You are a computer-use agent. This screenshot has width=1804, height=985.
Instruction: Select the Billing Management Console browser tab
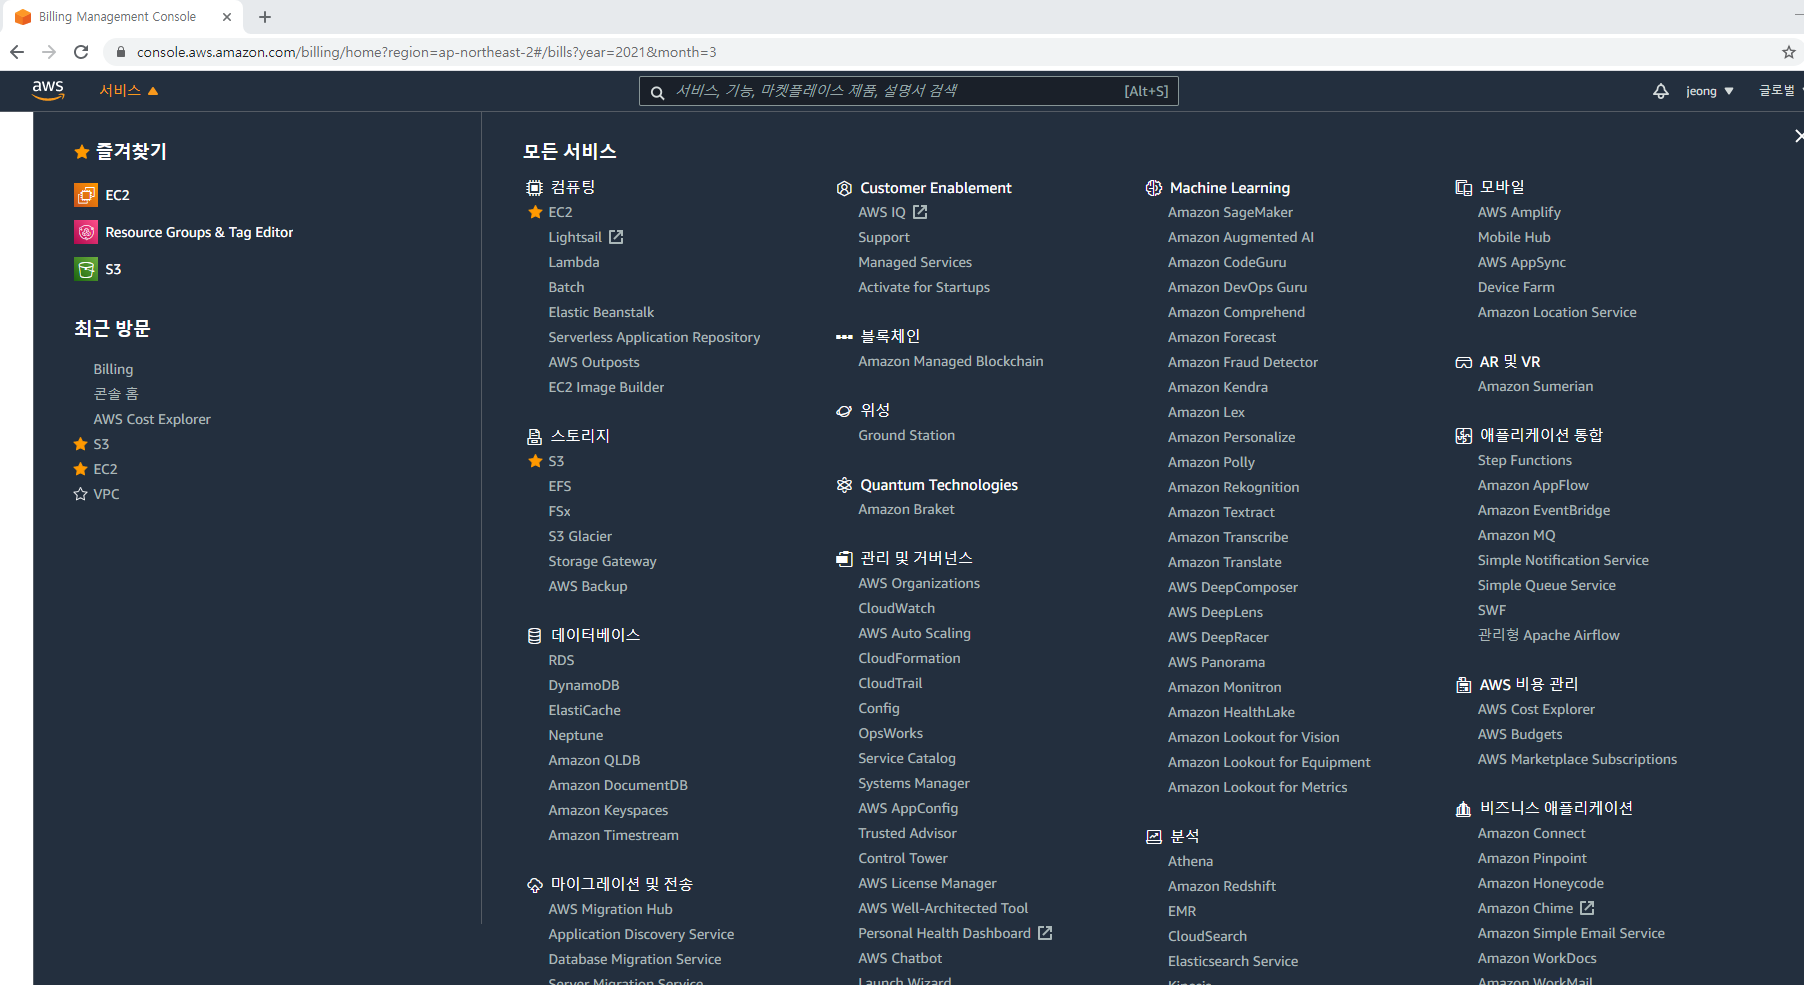click(122, 17)
